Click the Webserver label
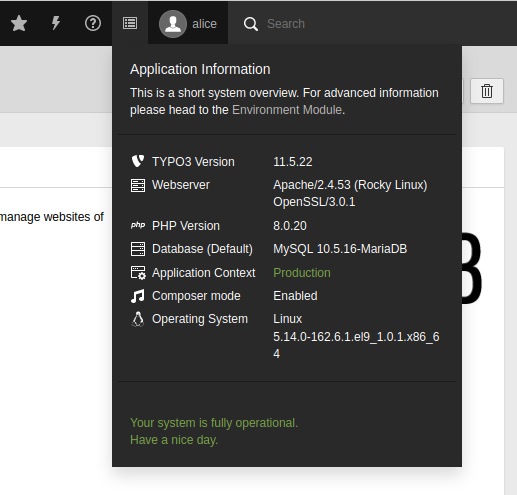This screenshot has height=495, width=517. click(x=181, y=185)
